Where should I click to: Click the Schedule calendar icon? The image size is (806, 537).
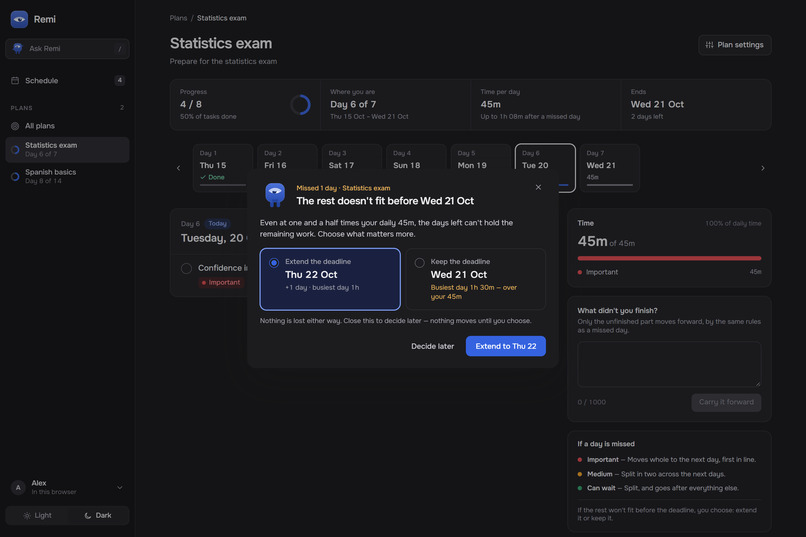pos(15,80)
